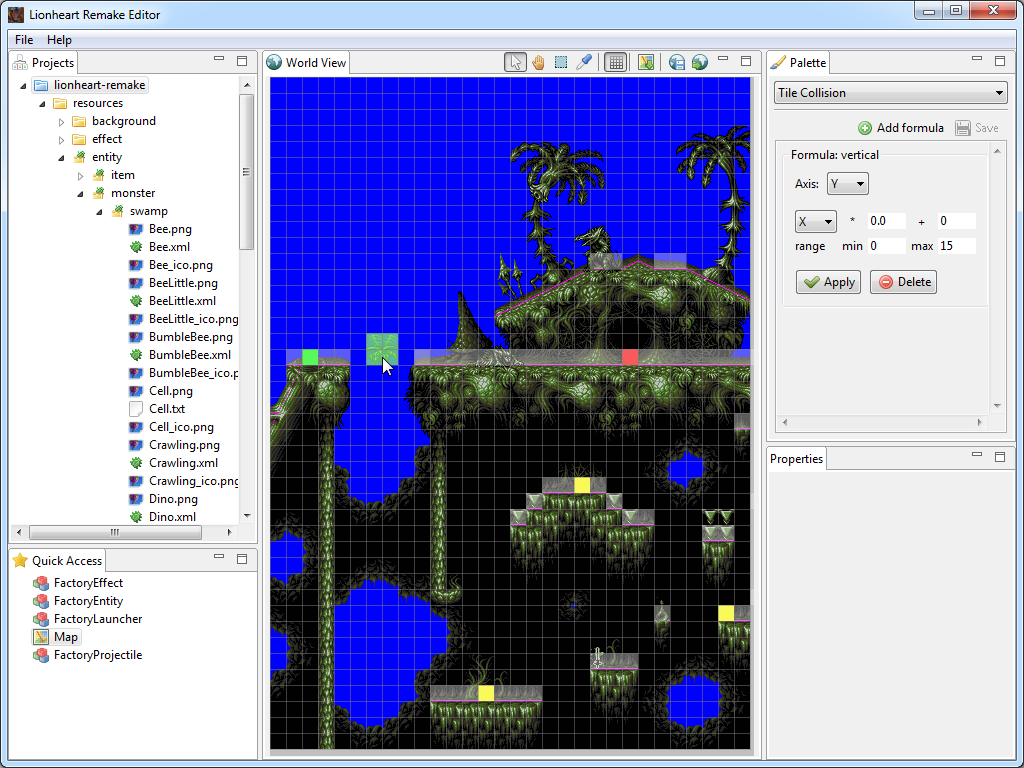Image resolution: width=1024 pixels, height=768 pixels.
Task: Click the import map icon
Action: pyautogui.click(x=646, y=63)
